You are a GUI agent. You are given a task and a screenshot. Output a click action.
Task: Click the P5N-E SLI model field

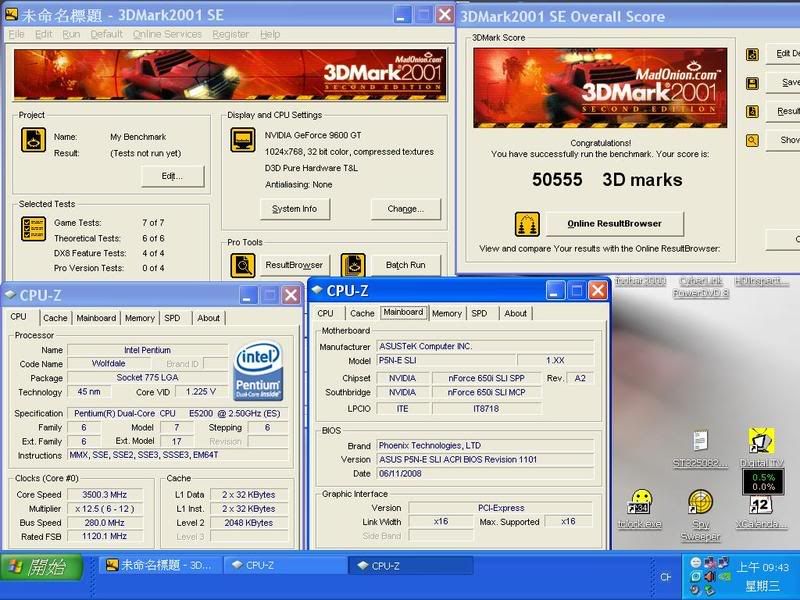[x=446, y=360]
